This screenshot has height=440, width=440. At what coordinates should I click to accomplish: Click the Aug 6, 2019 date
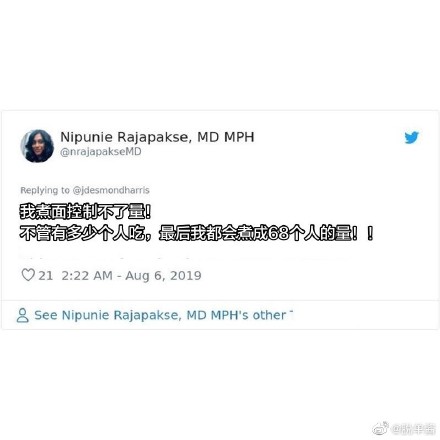(x=163, y=276)
